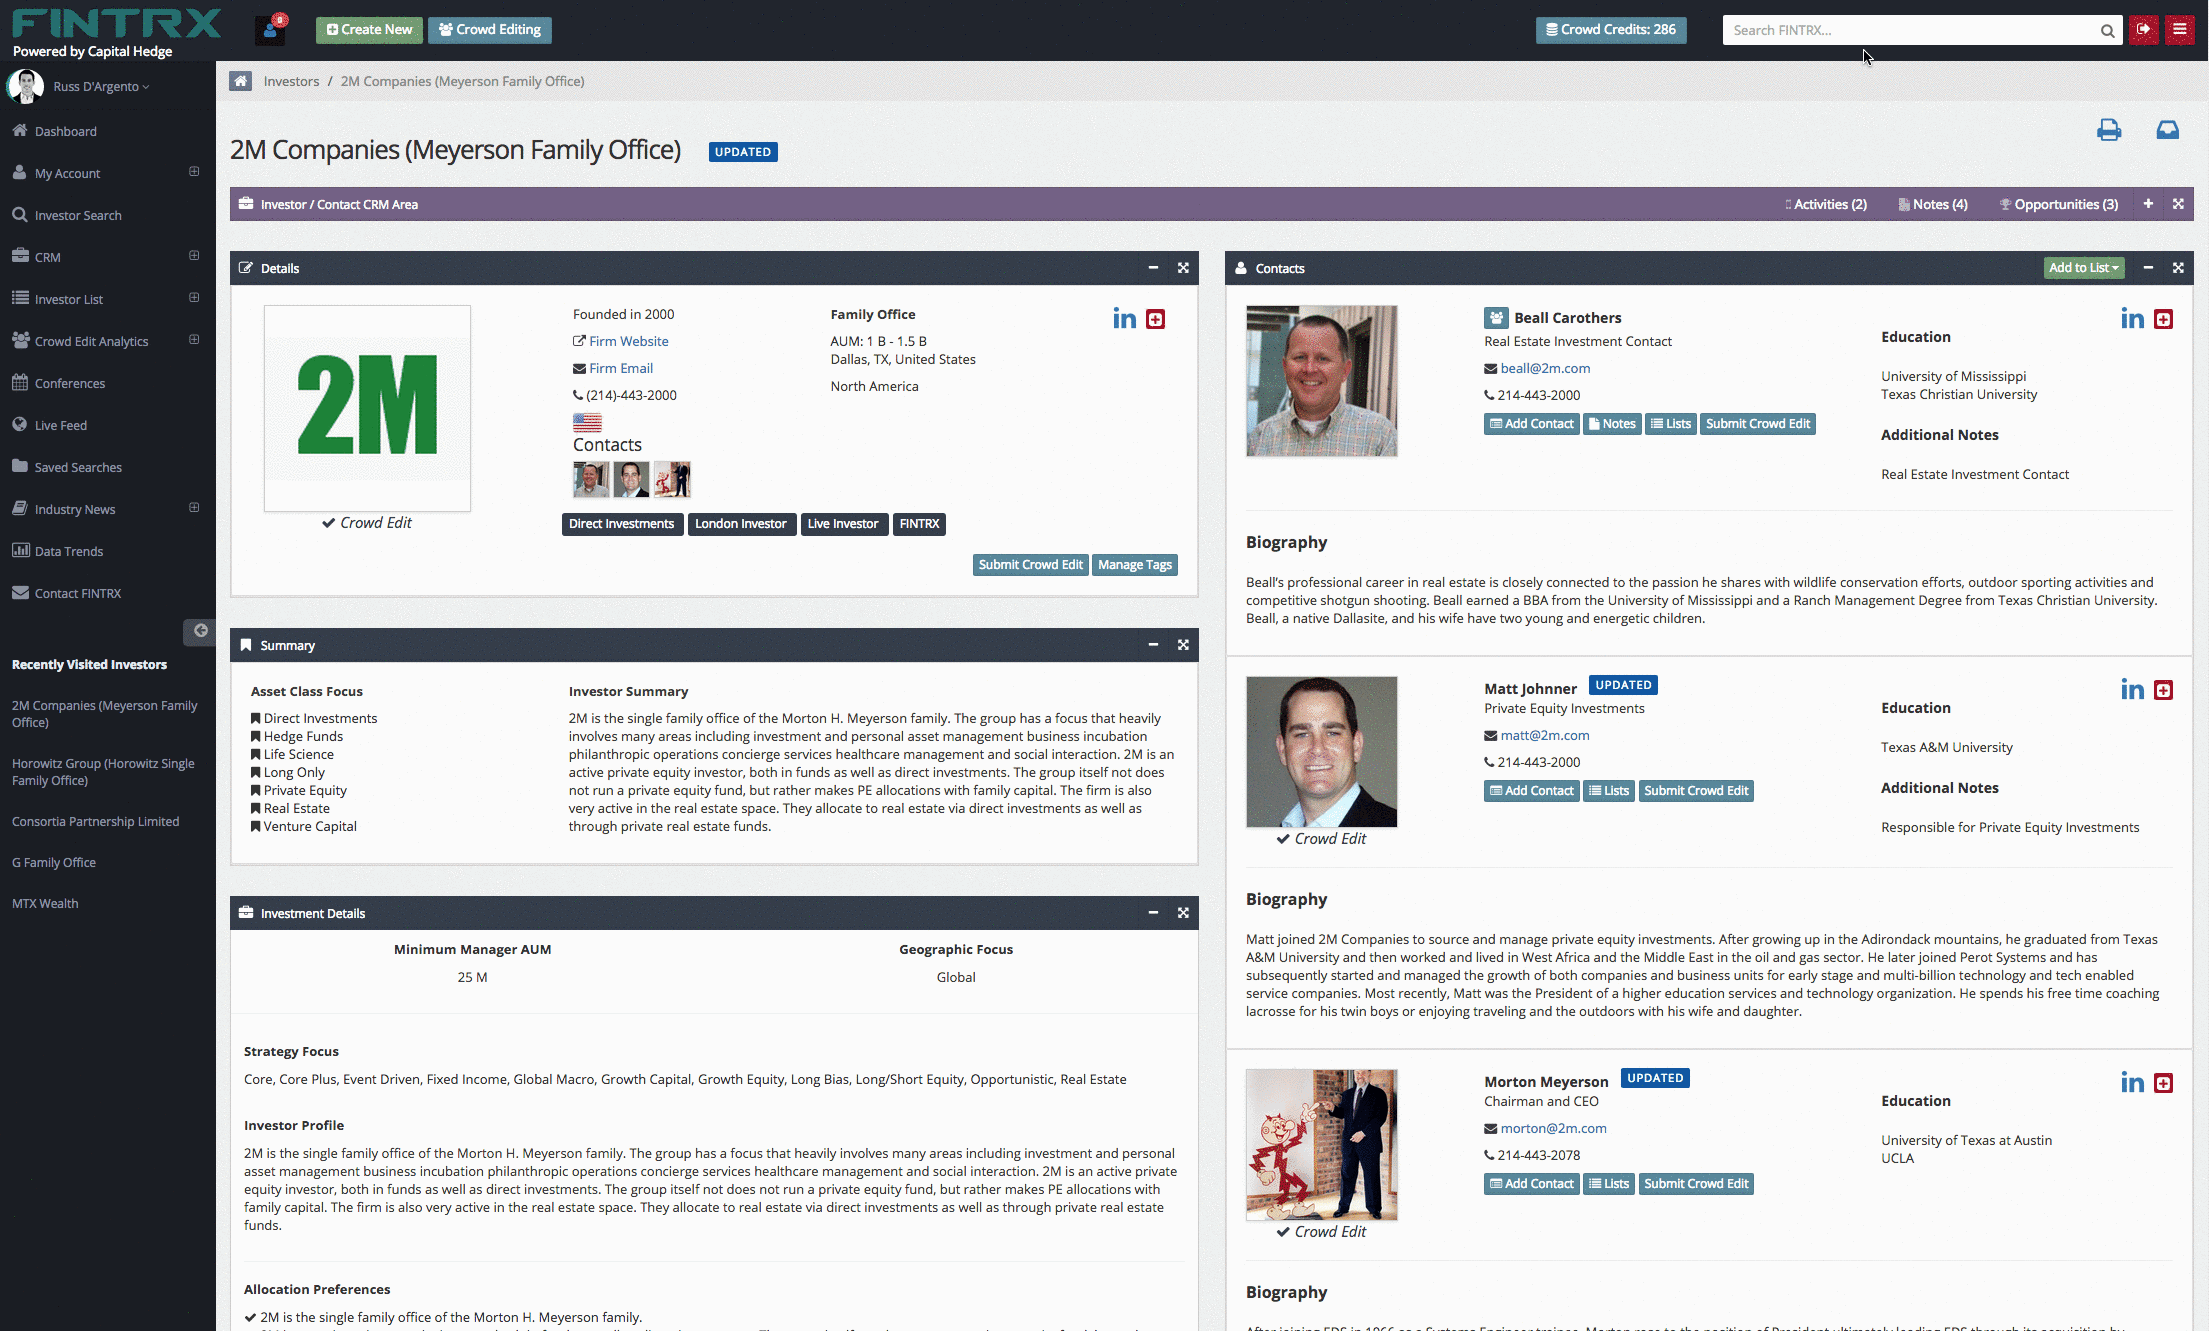The image size is (2209, 1331).
Task: Click the Crowd Editing button
Action: click(490, 30)
